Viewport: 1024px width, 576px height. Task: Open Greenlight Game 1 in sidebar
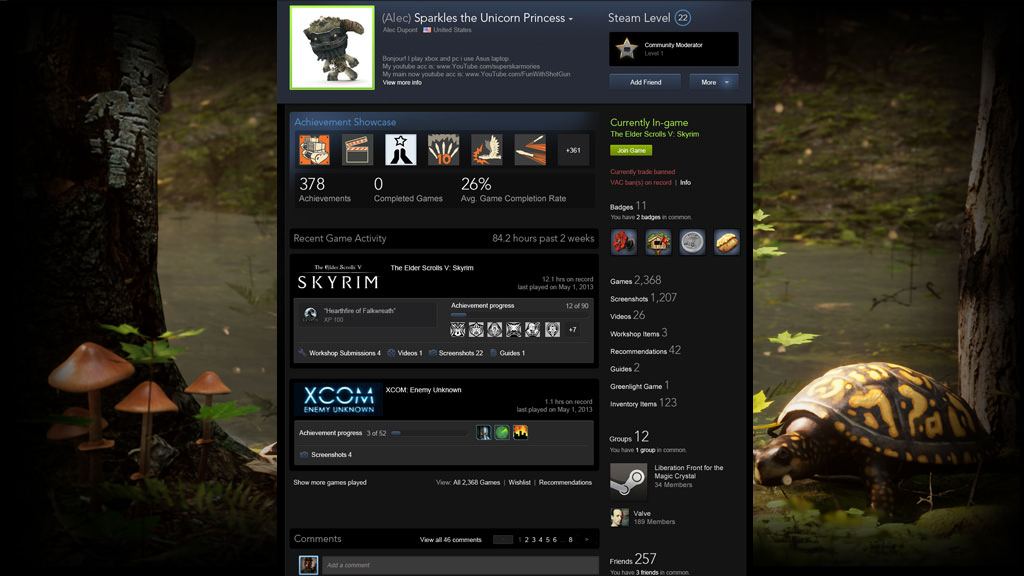pos(639,386)
